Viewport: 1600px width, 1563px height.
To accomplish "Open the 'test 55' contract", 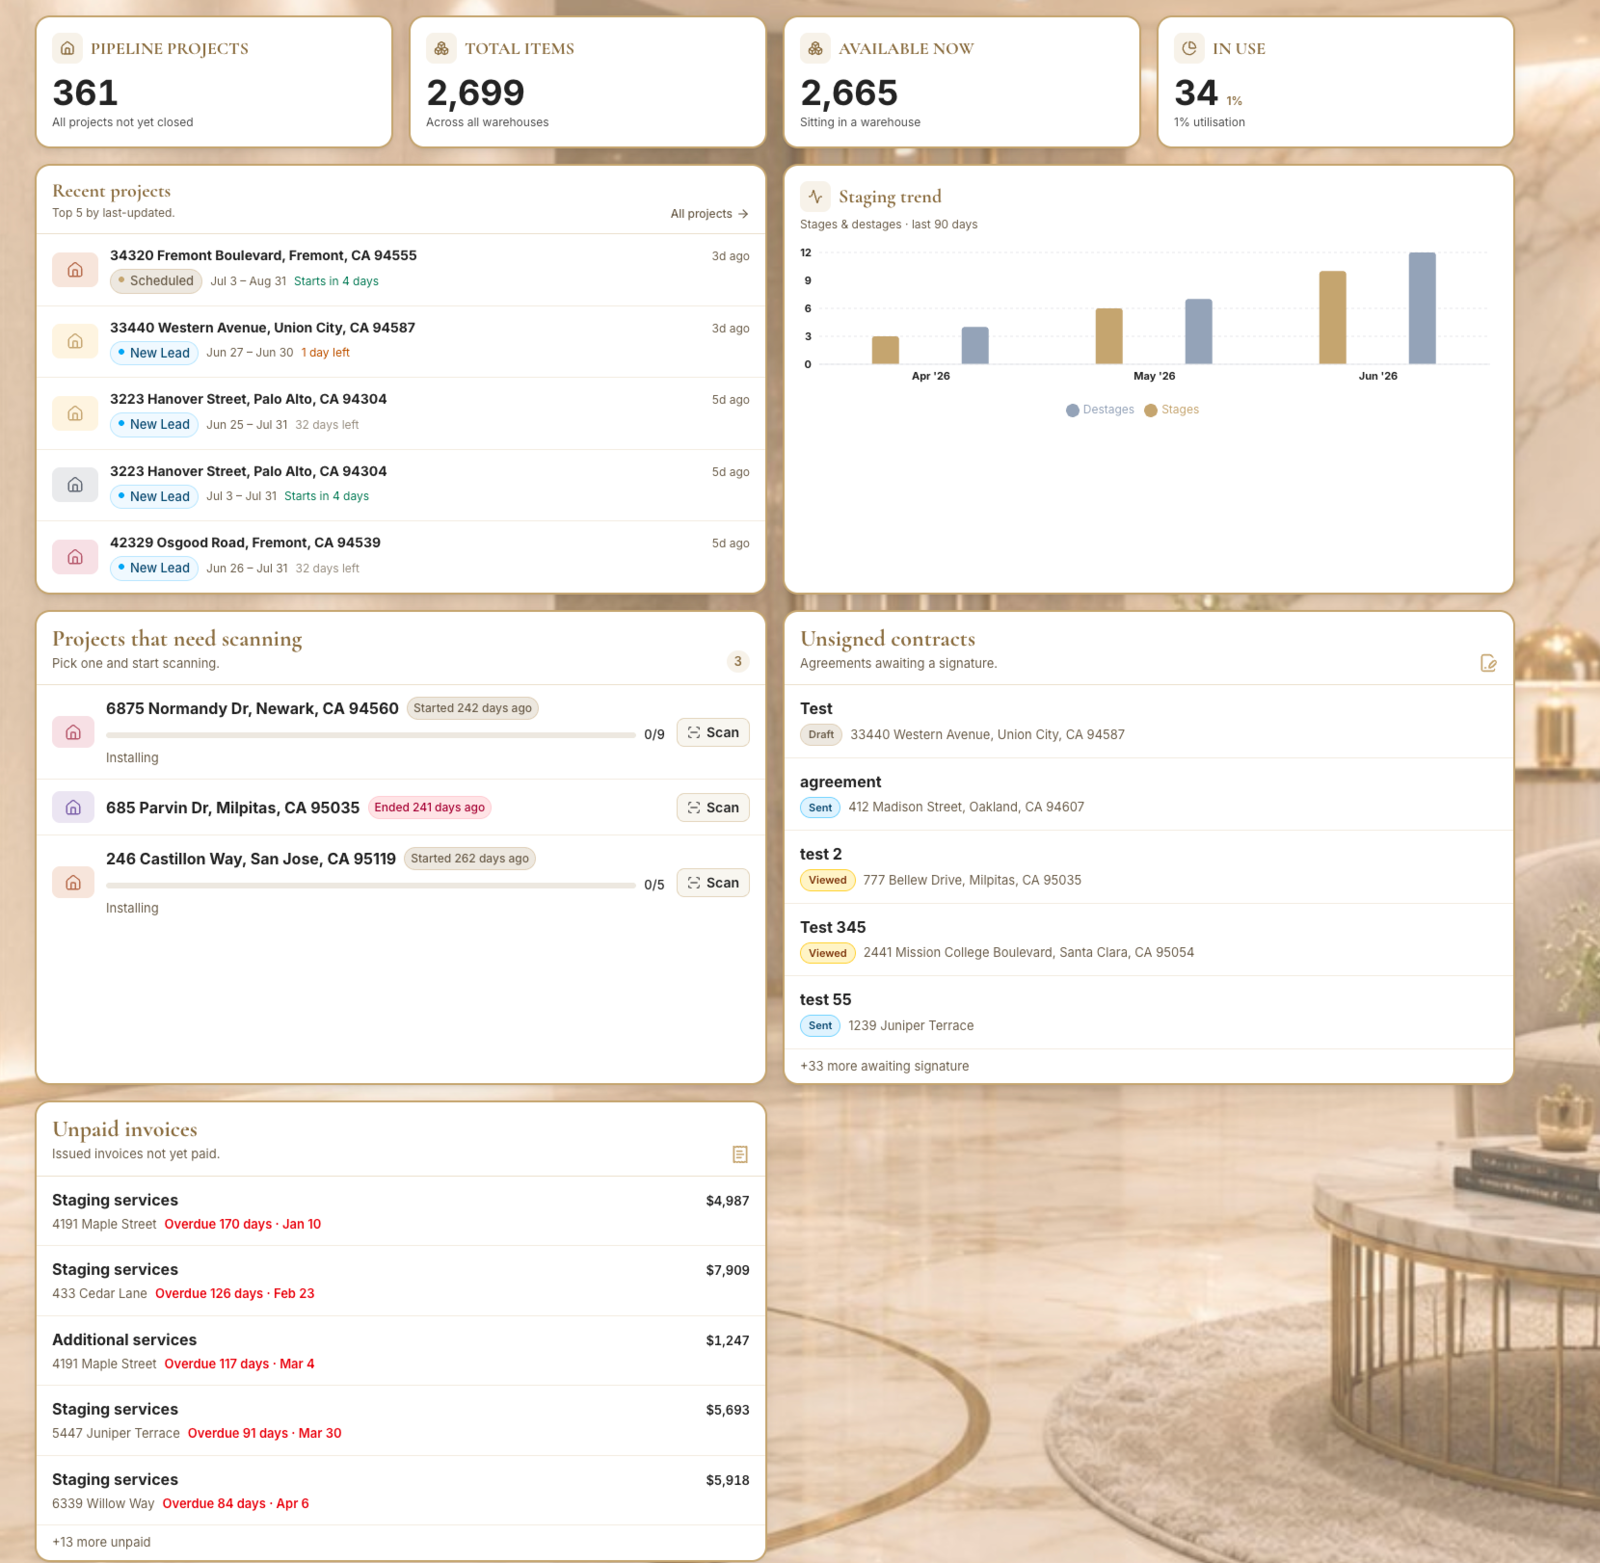I will tap(1149, 1012).
